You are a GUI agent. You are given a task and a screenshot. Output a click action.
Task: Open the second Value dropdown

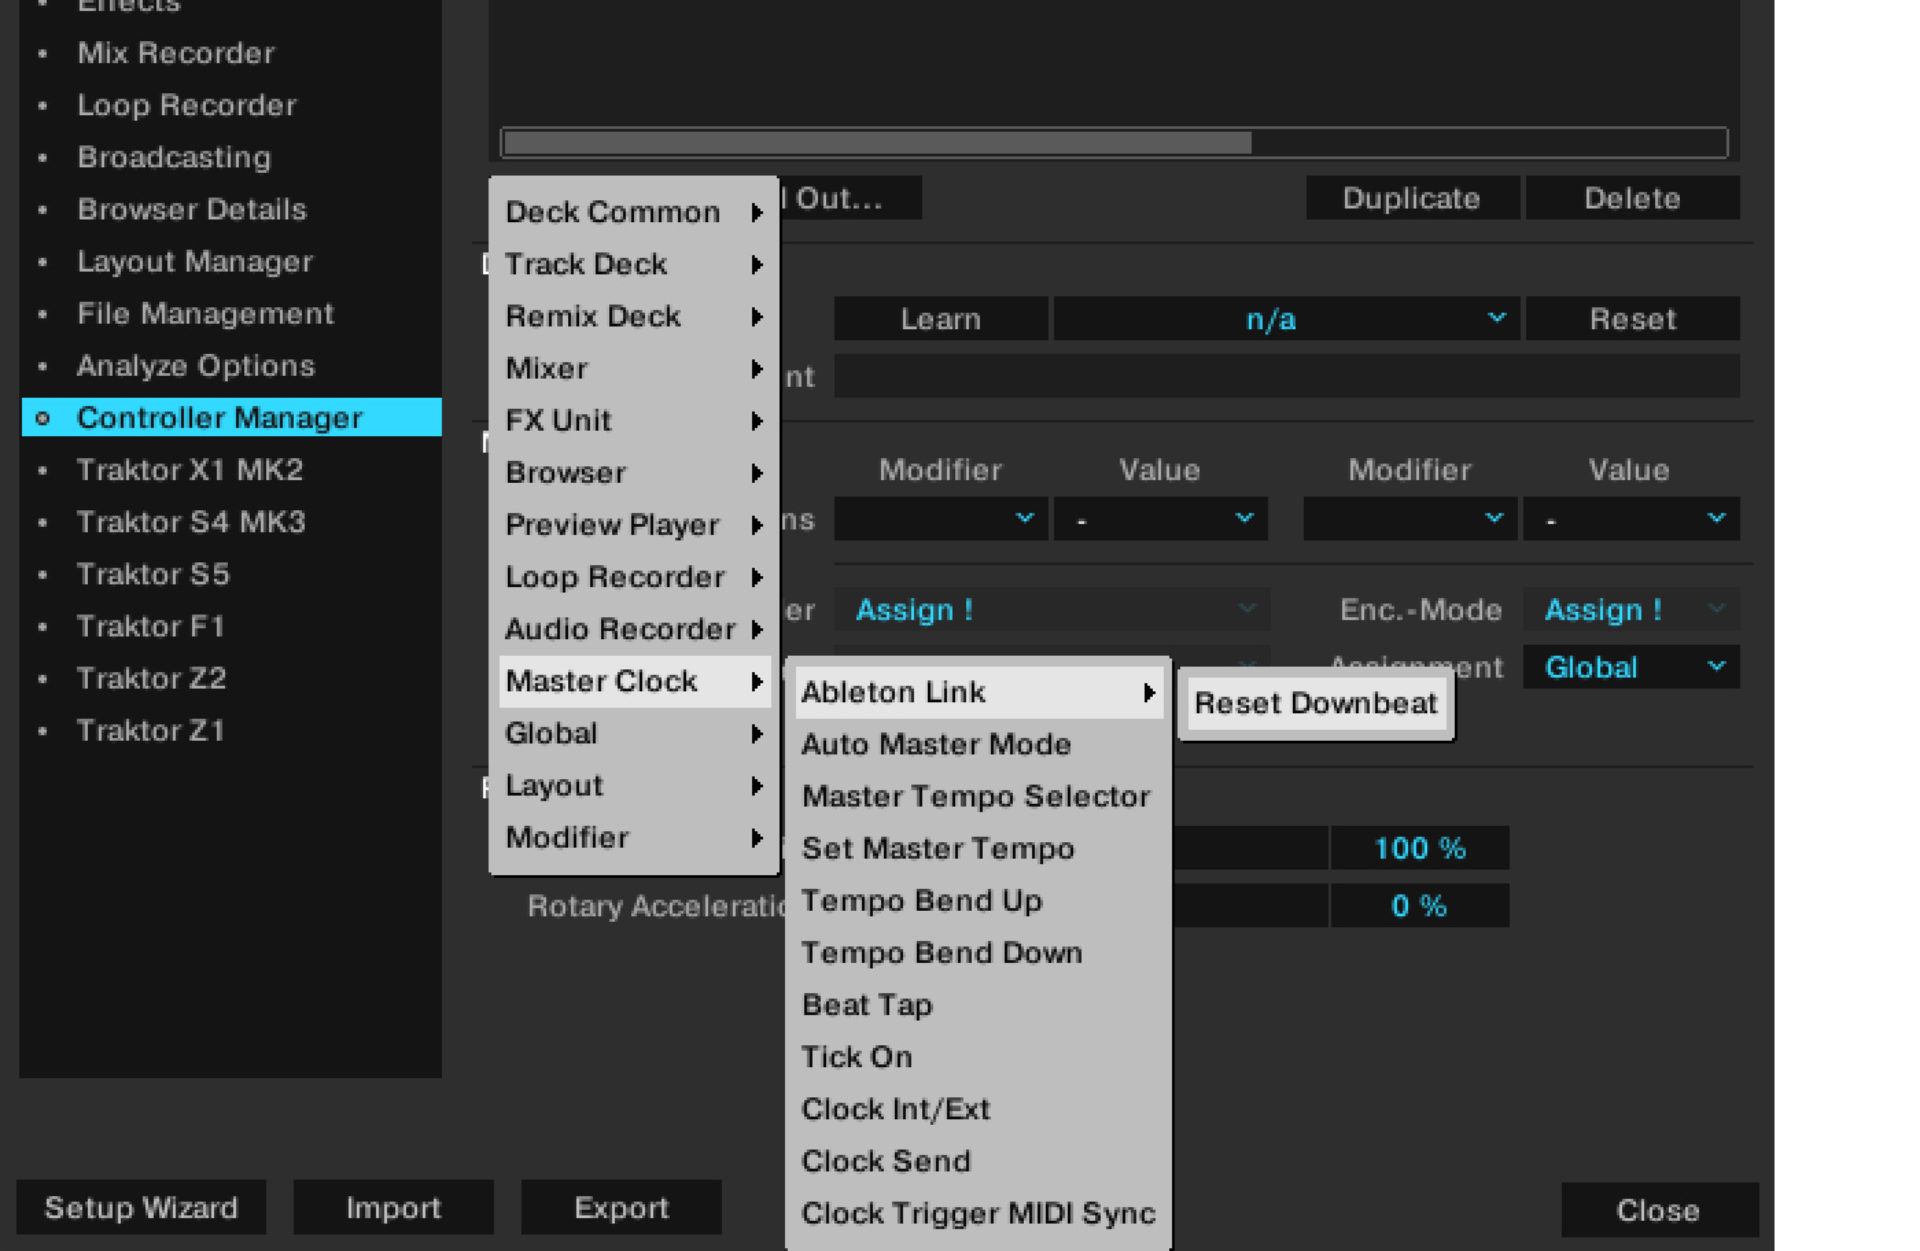pos(1631,519)
